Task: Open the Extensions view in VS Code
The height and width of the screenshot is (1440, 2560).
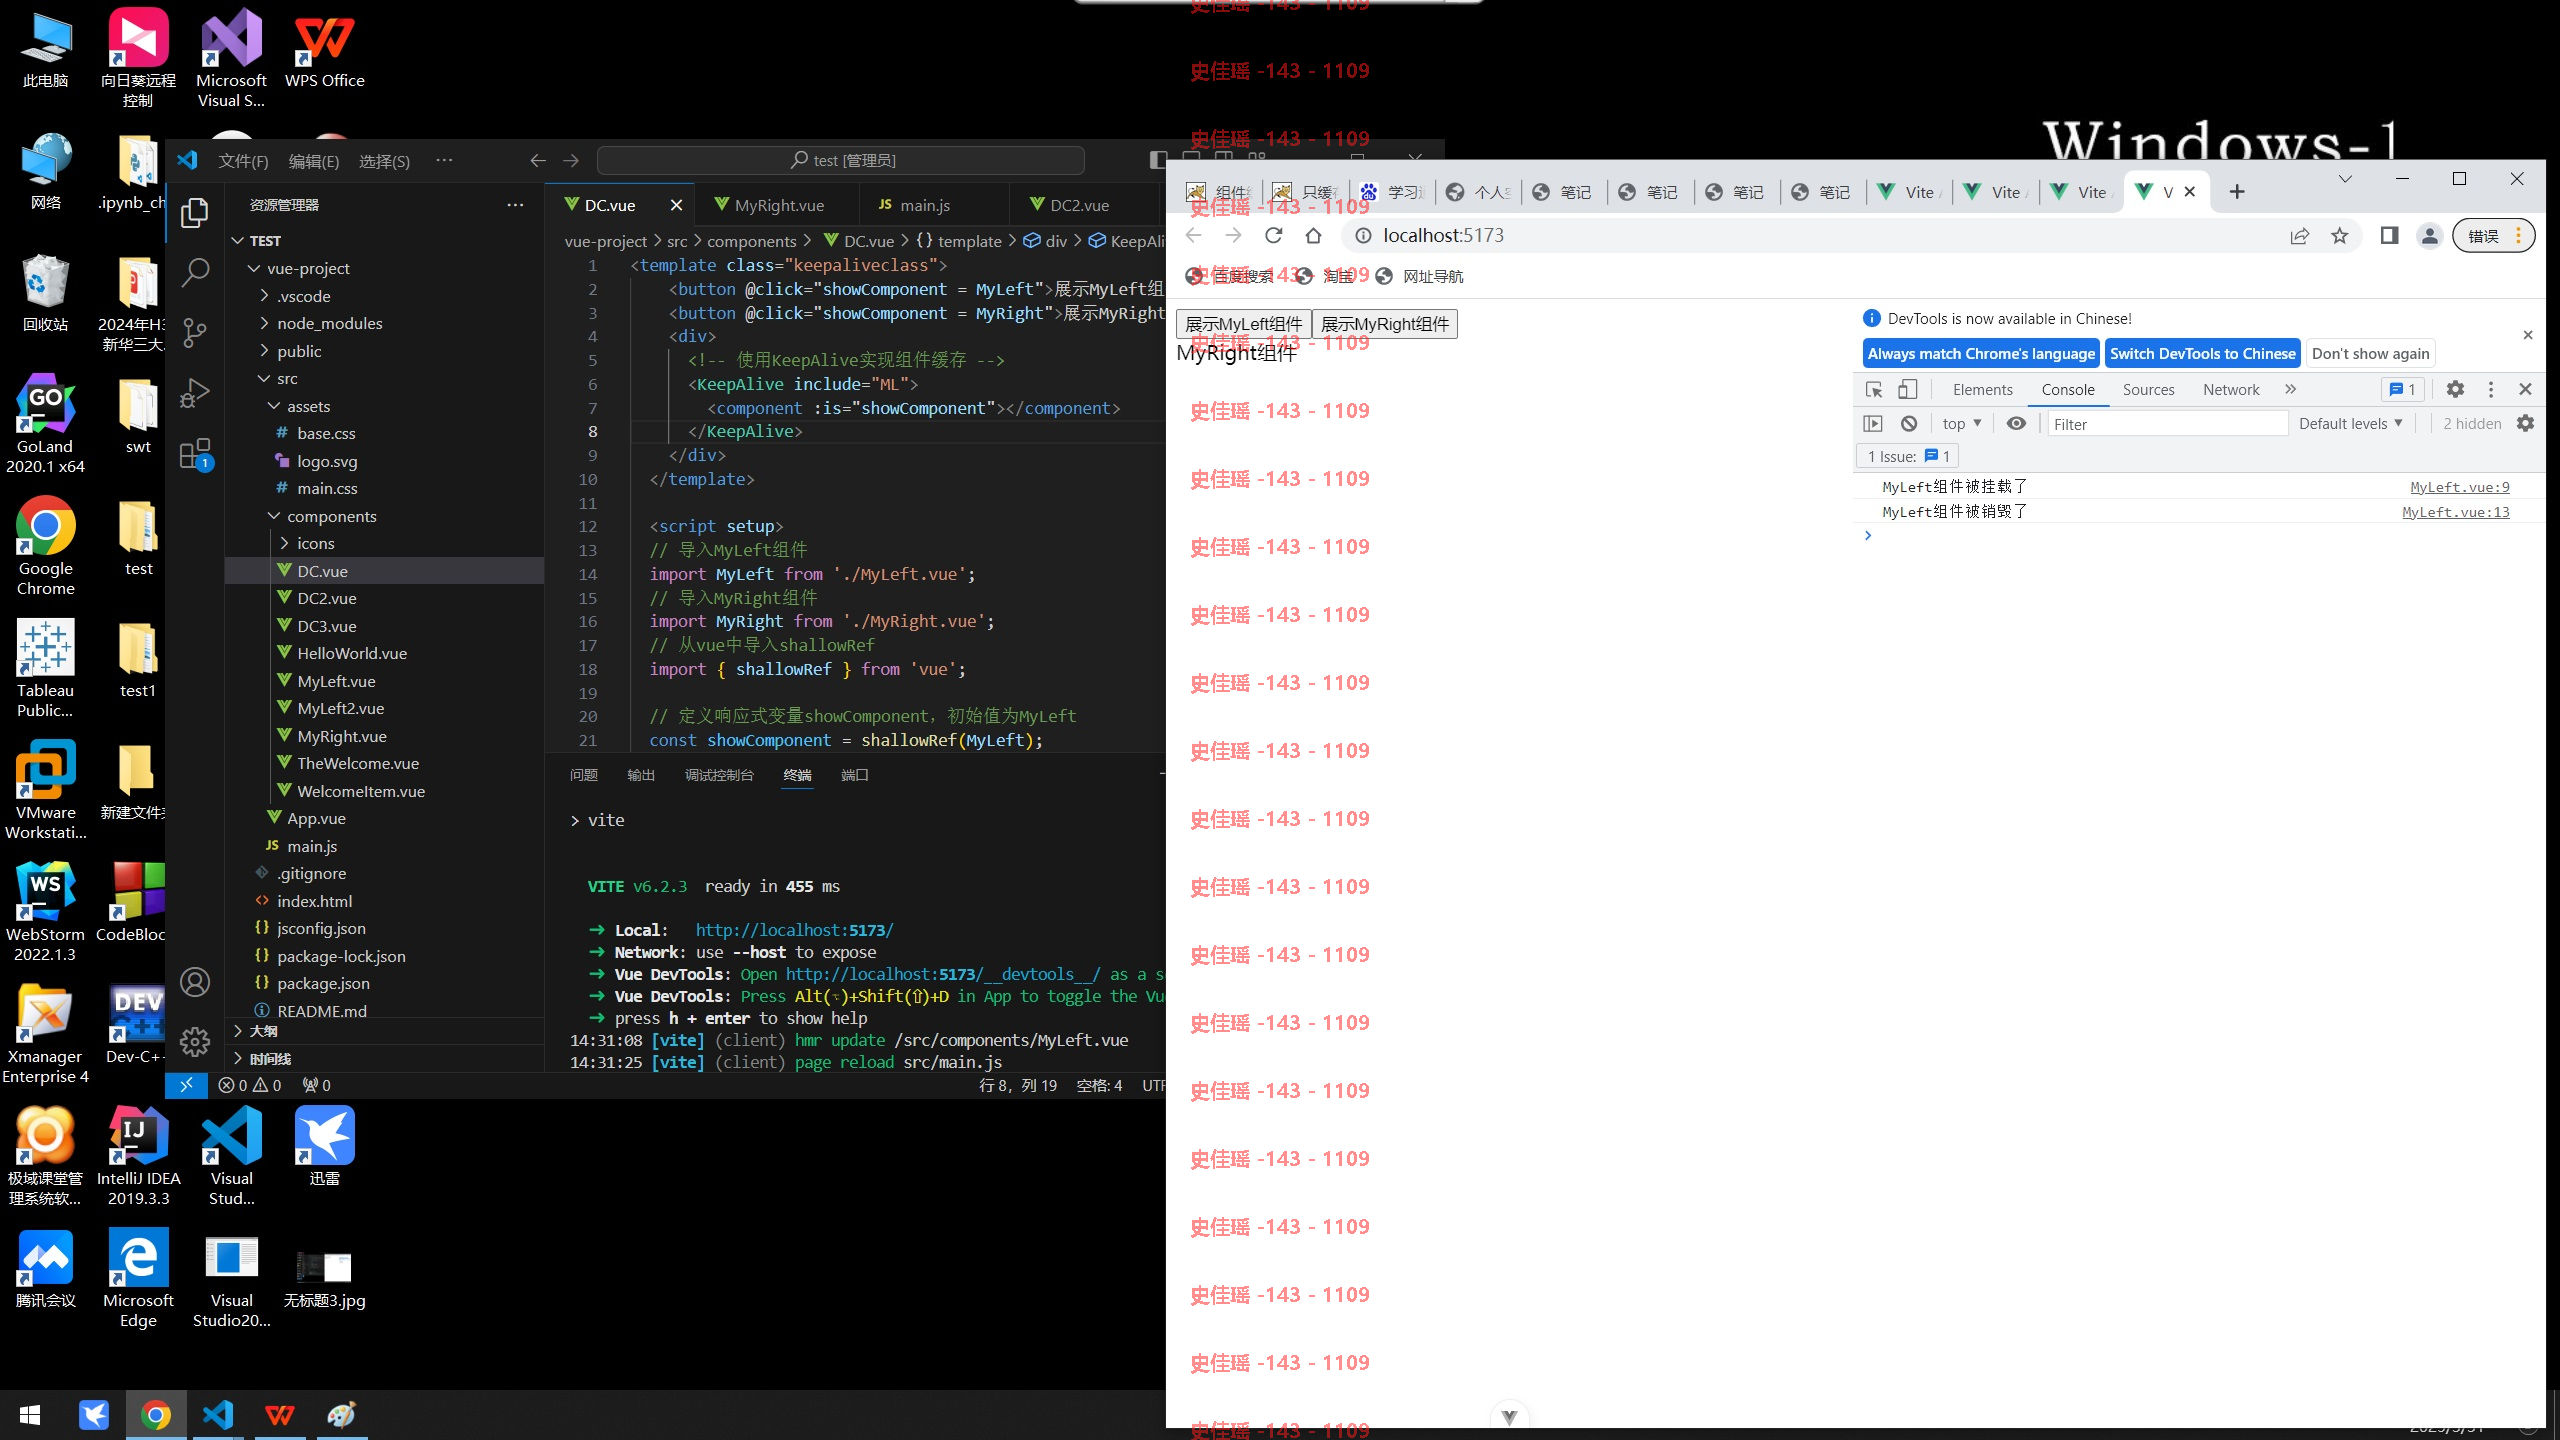Action: tap(195, 454)
